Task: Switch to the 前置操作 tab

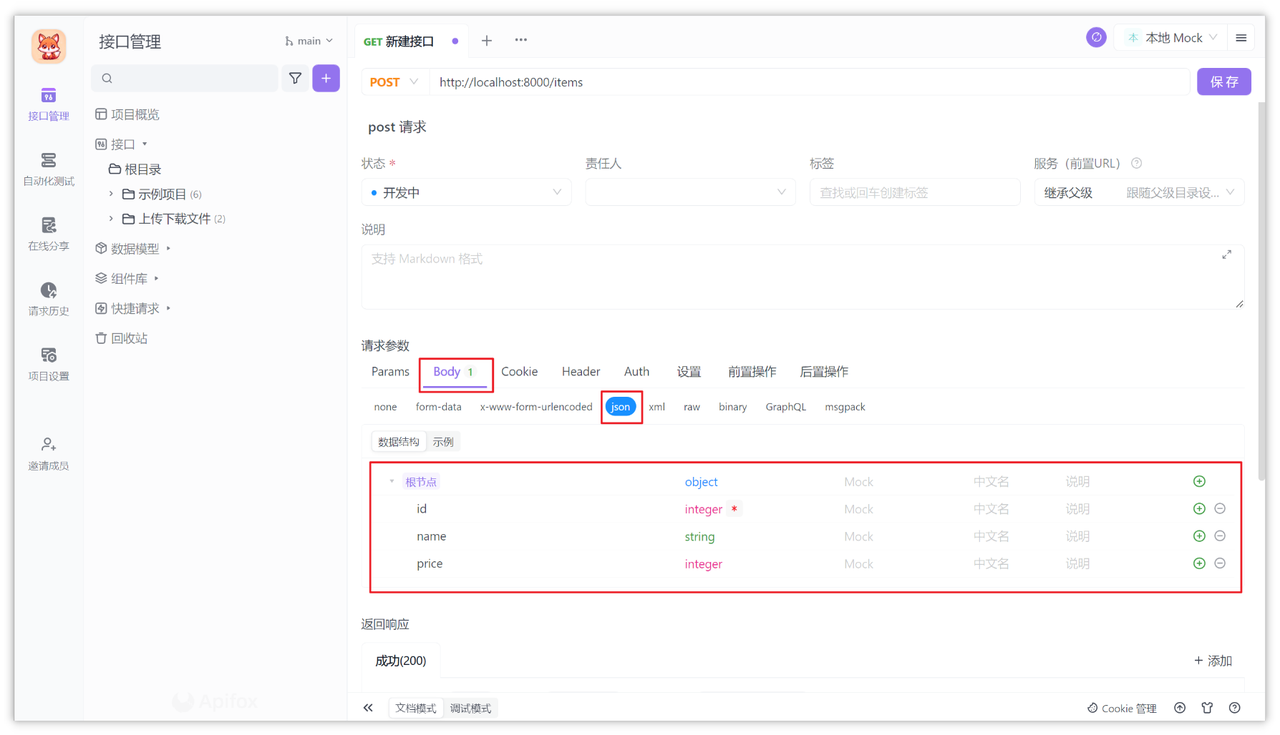Action: pos(752,371)
